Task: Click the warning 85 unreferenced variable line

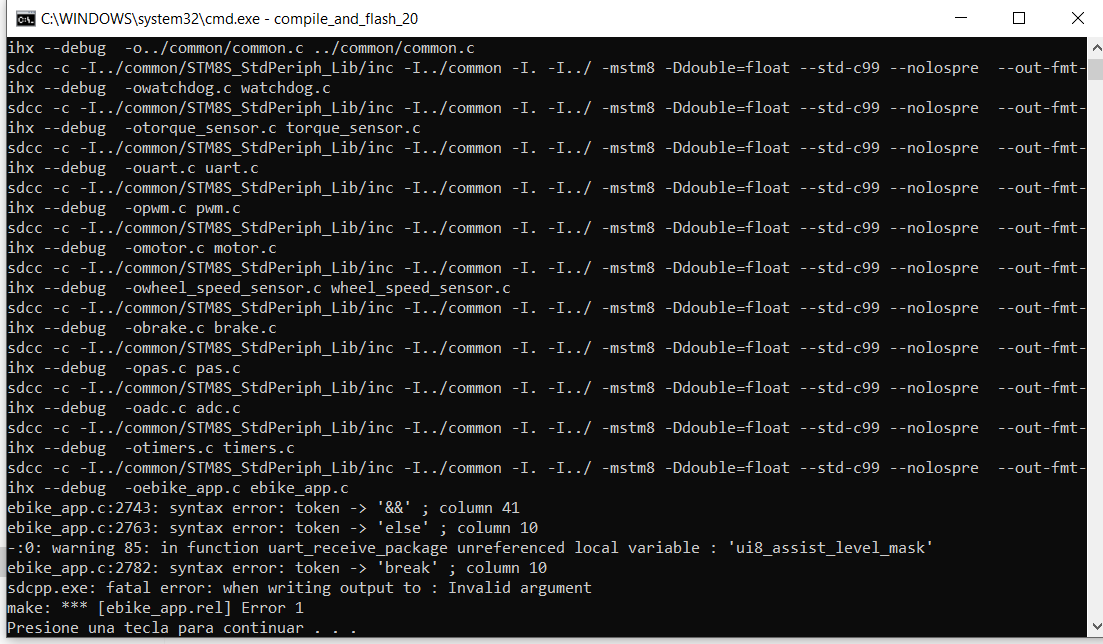Action: (x=470, y=548)
